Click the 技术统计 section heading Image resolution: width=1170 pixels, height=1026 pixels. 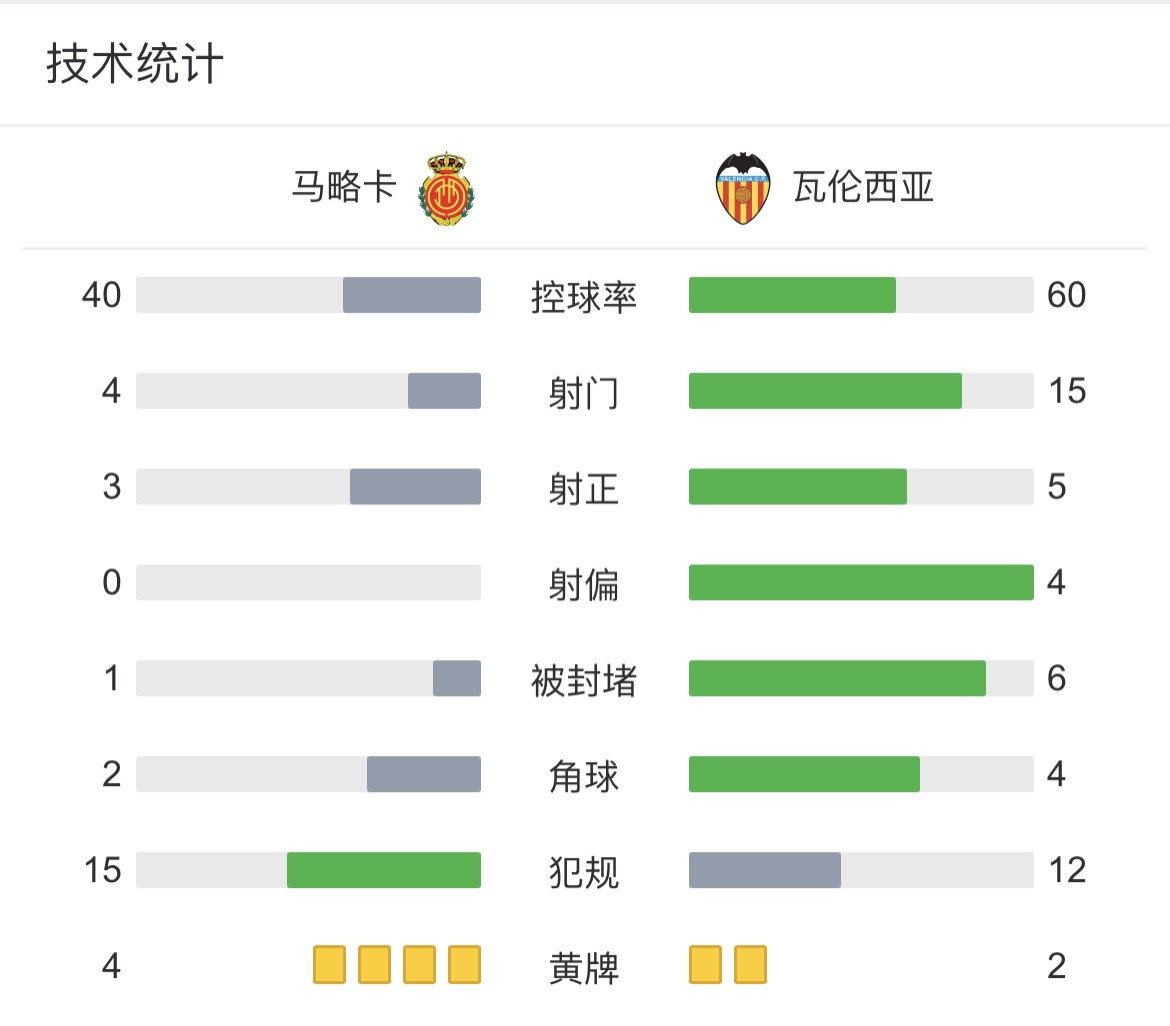click(135, 63)
